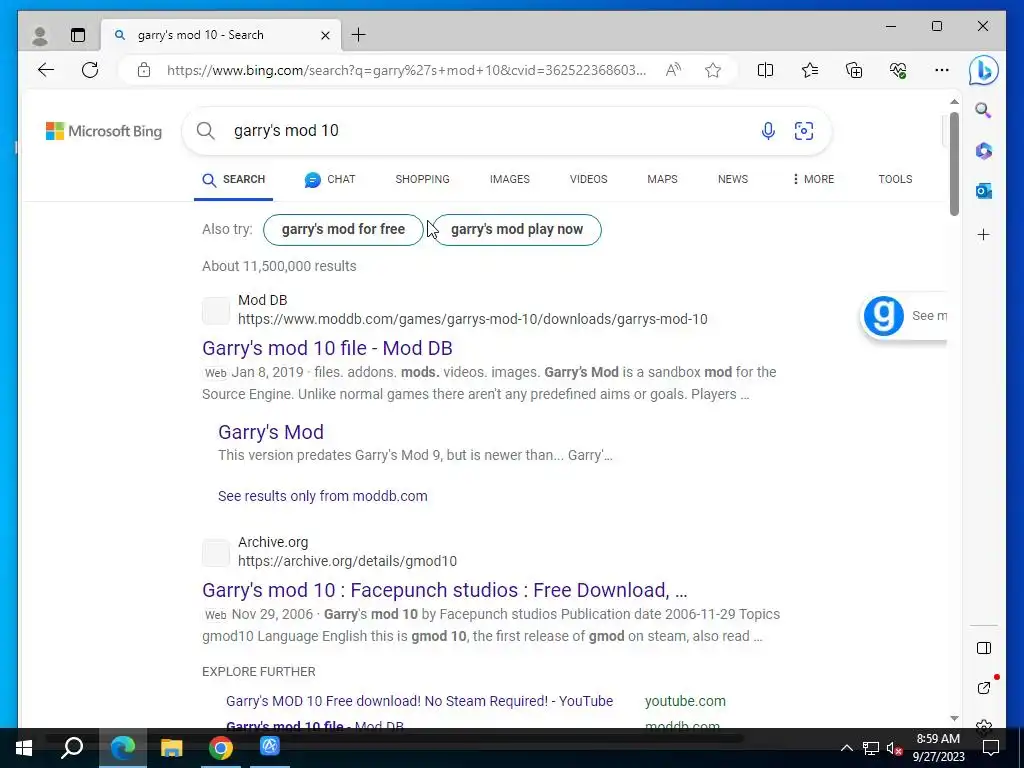This screenshot has width=1024, height=768.
Task: Open Collections icon
Action: click(854, 70)
